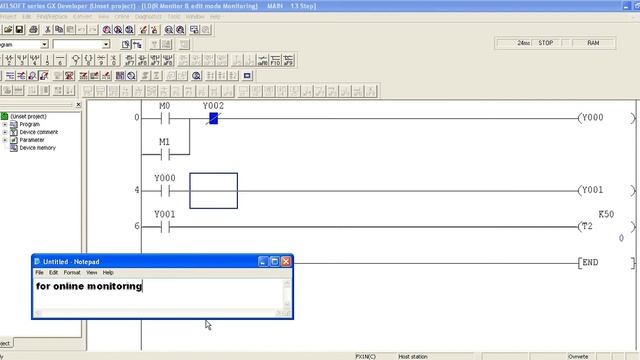Click the Print icon in toolbar
This screenshot has width=640, height=360.
tap(33, 29)
